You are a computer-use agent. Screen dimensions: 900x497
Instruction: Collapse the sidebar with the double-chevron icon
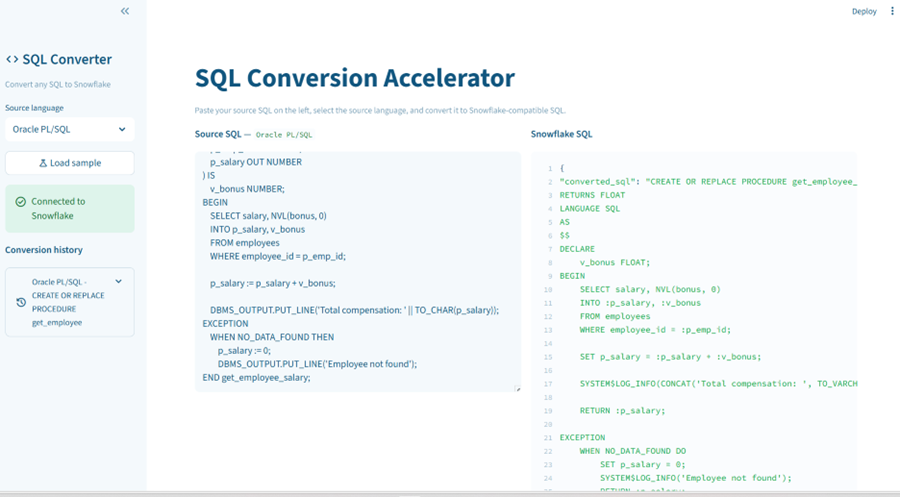(125, 11)
